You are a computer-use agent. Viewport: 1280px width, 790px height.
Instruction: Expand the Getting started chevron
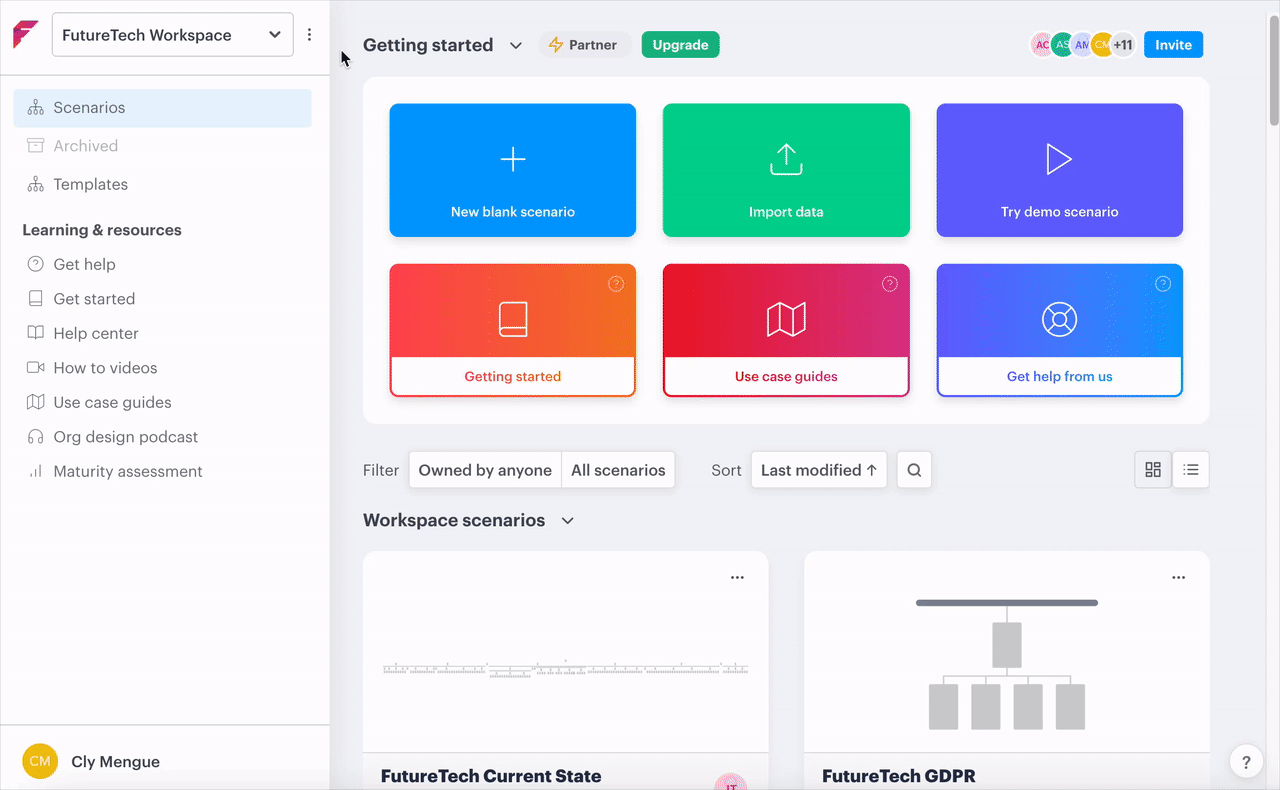point(516,46)
